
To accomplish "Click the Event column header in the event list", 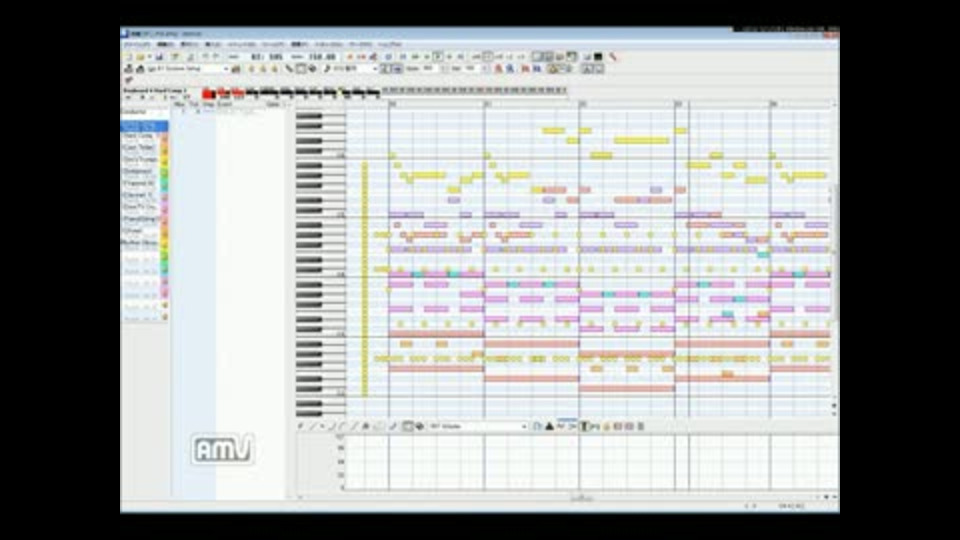I will pos(225,105).
